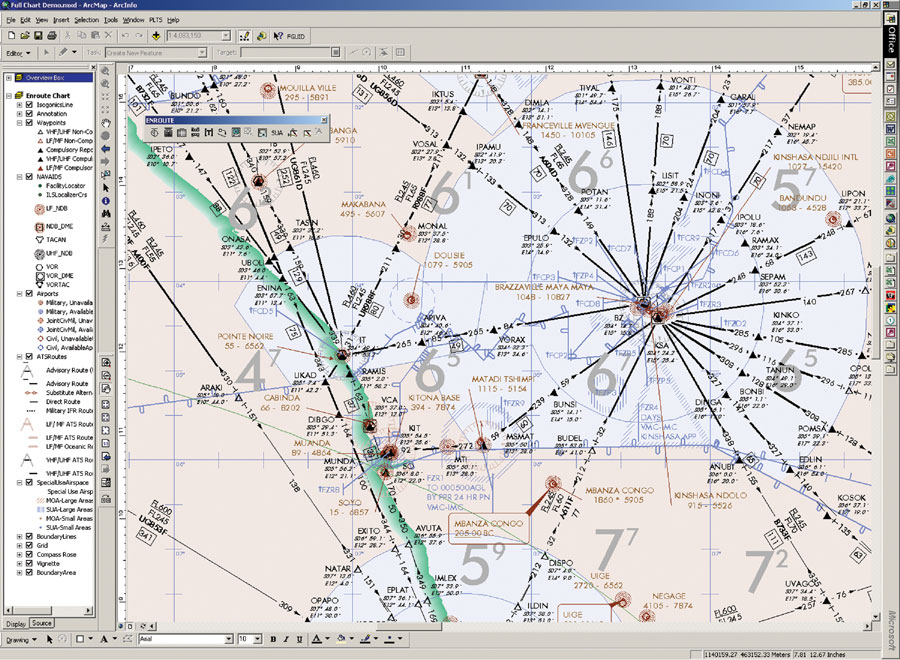Viewport: 900px width, 660px height.
Task: Click inside the Target input field
Action: coord(286,50)
